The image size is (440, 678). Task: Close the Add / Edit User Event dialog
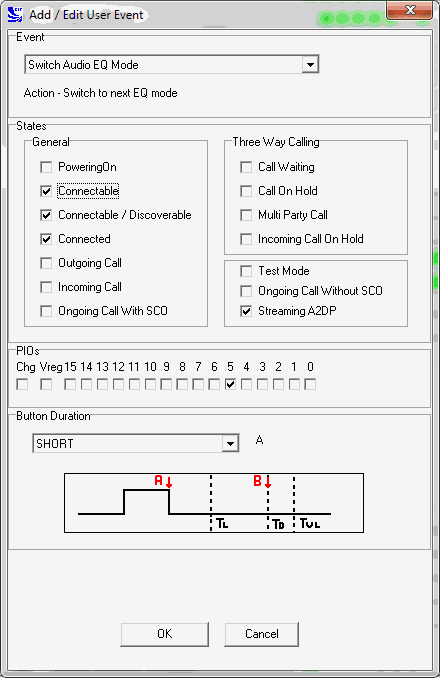[409, 10]
